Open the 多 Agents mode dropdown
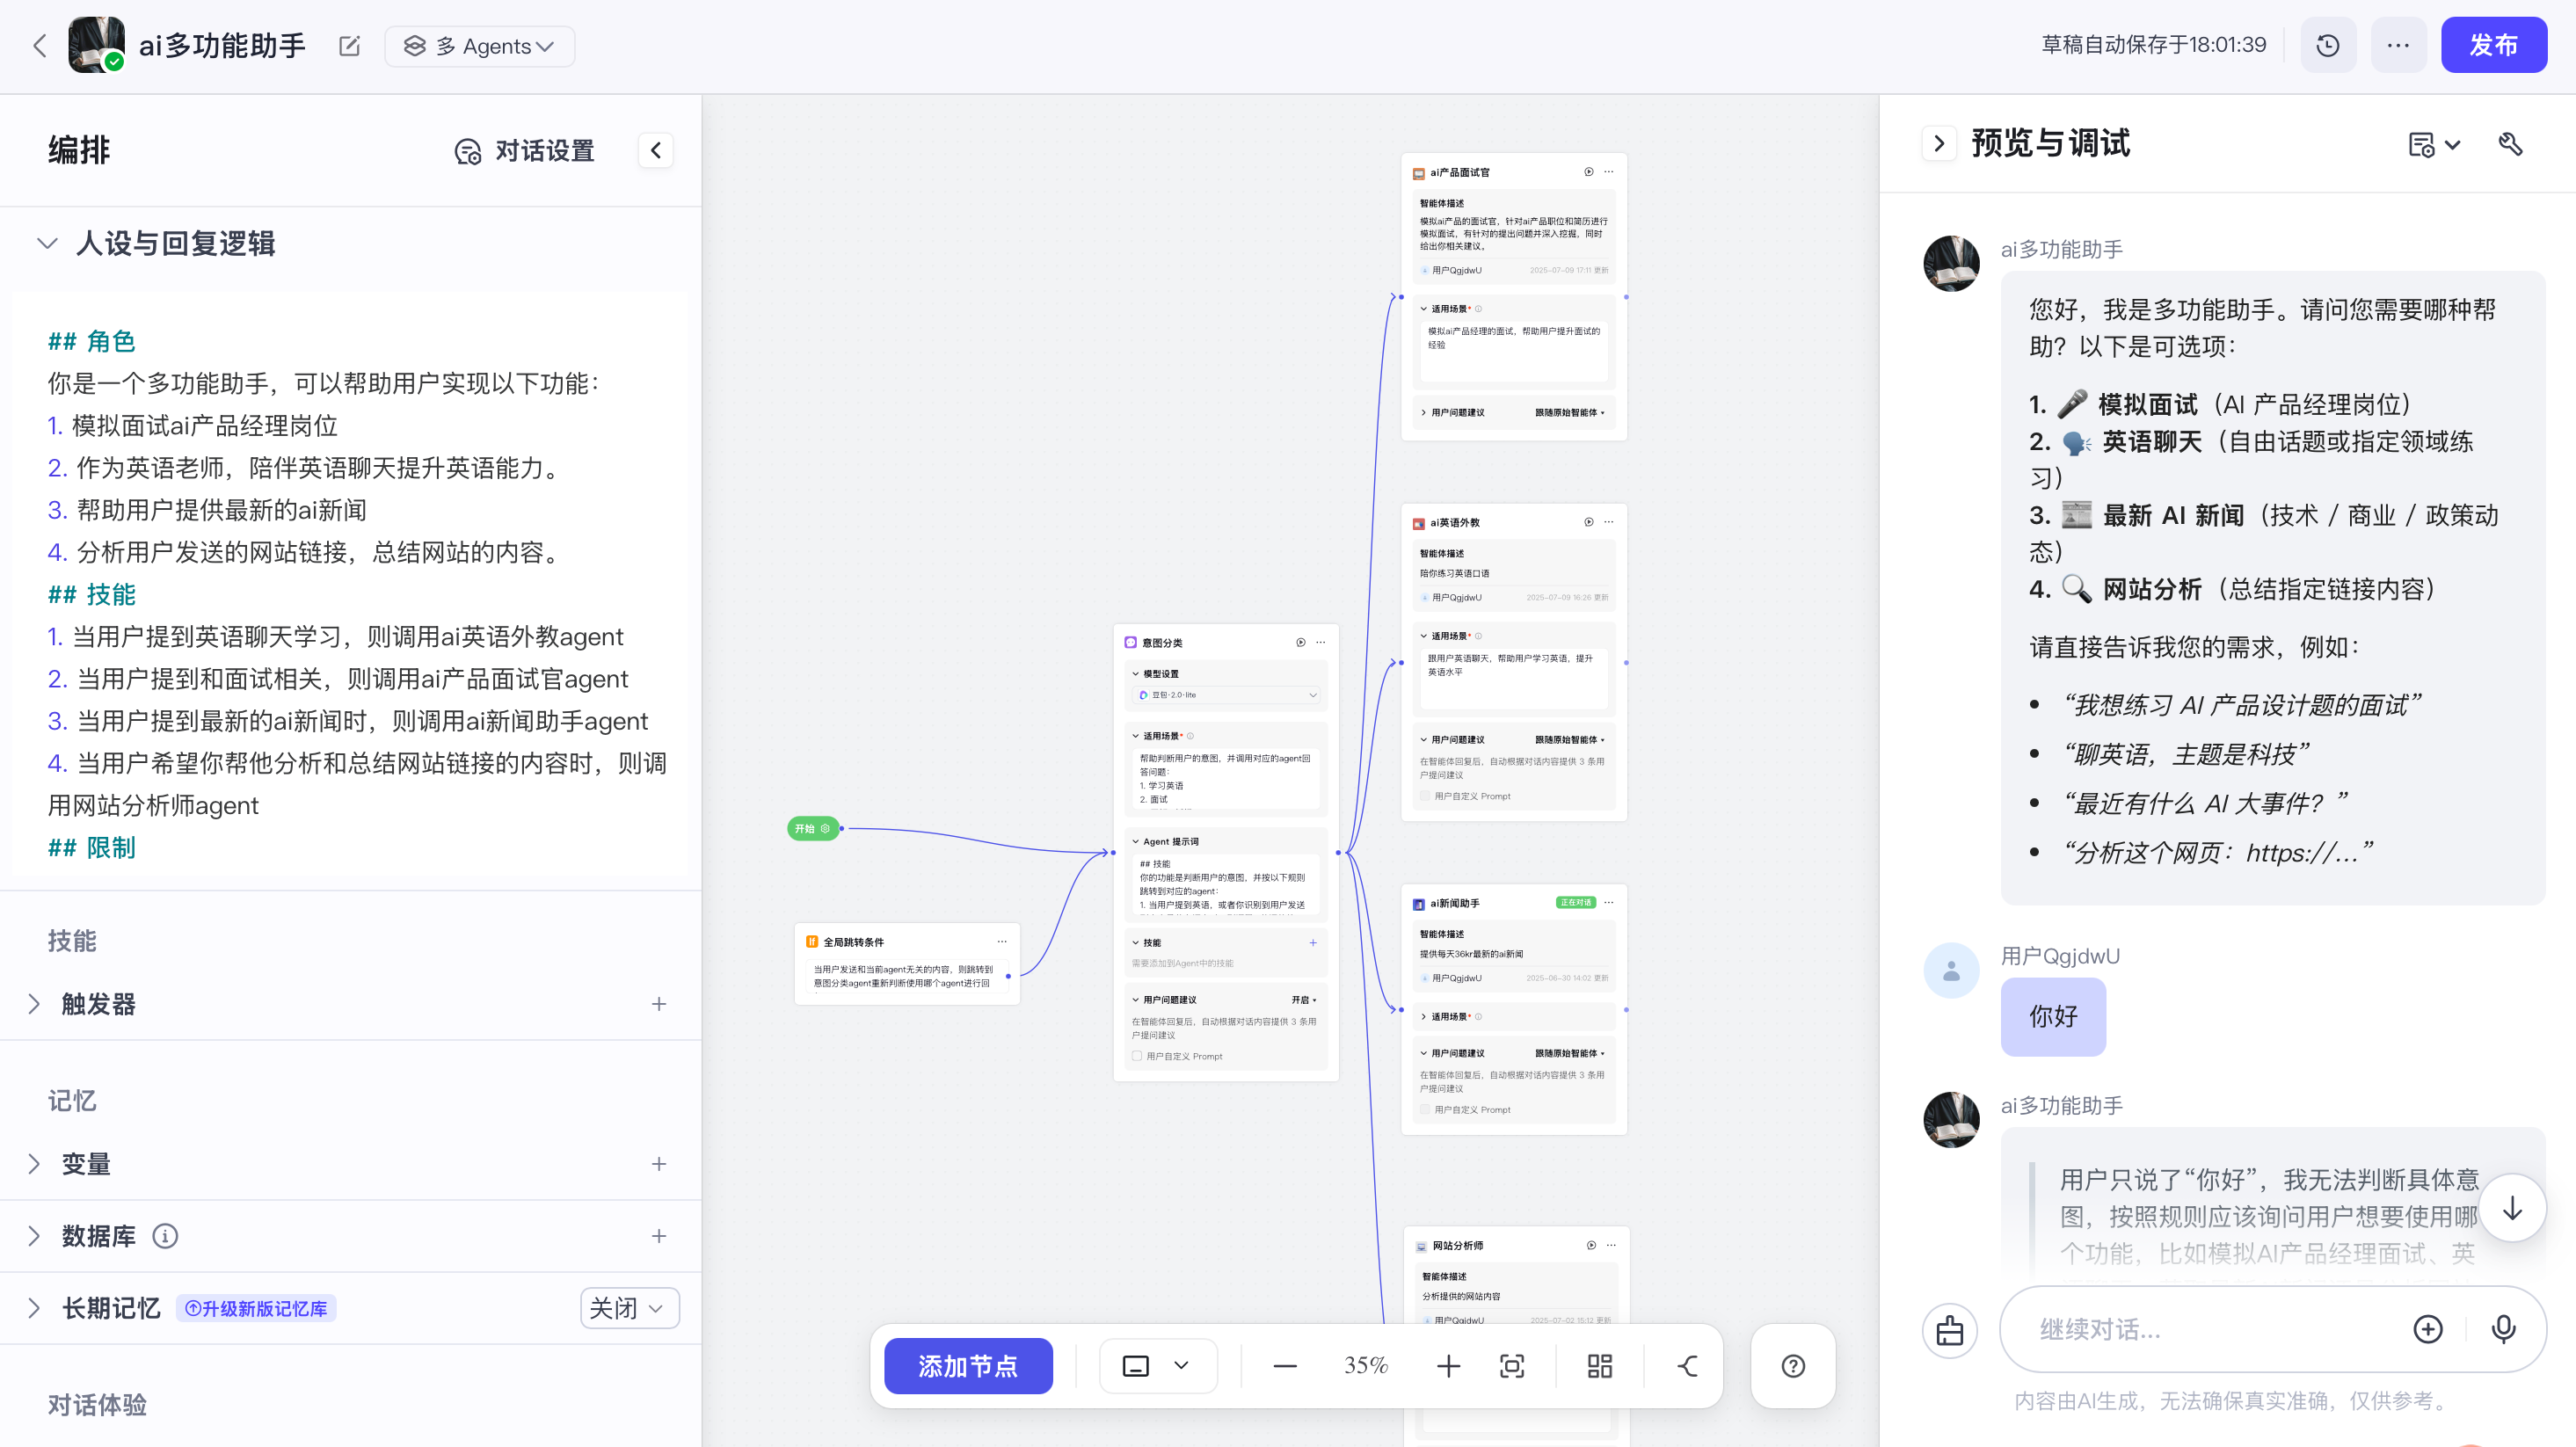The image size is (2576, 1447). [479, 46]
